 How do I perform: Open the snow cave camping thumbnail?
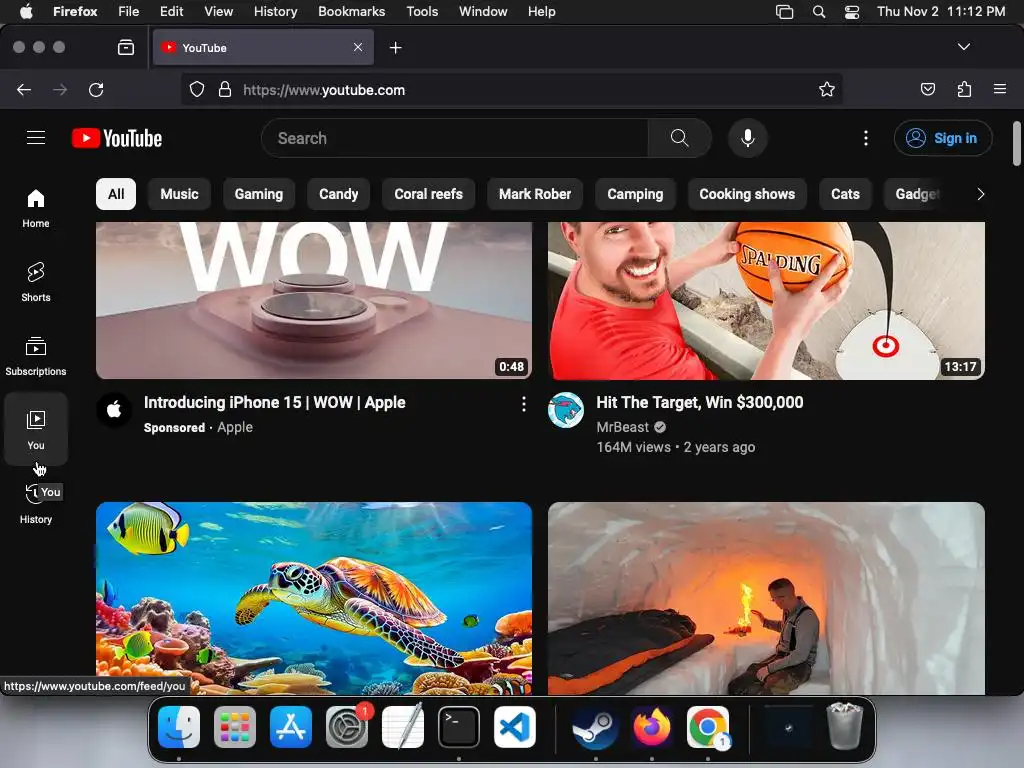coord(766,598)
